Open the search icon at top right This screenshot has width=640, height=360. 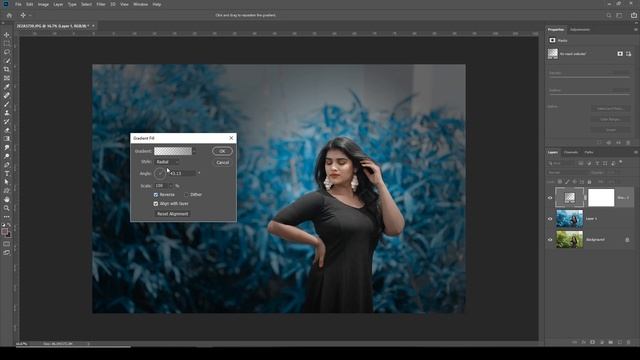(609, 15)
